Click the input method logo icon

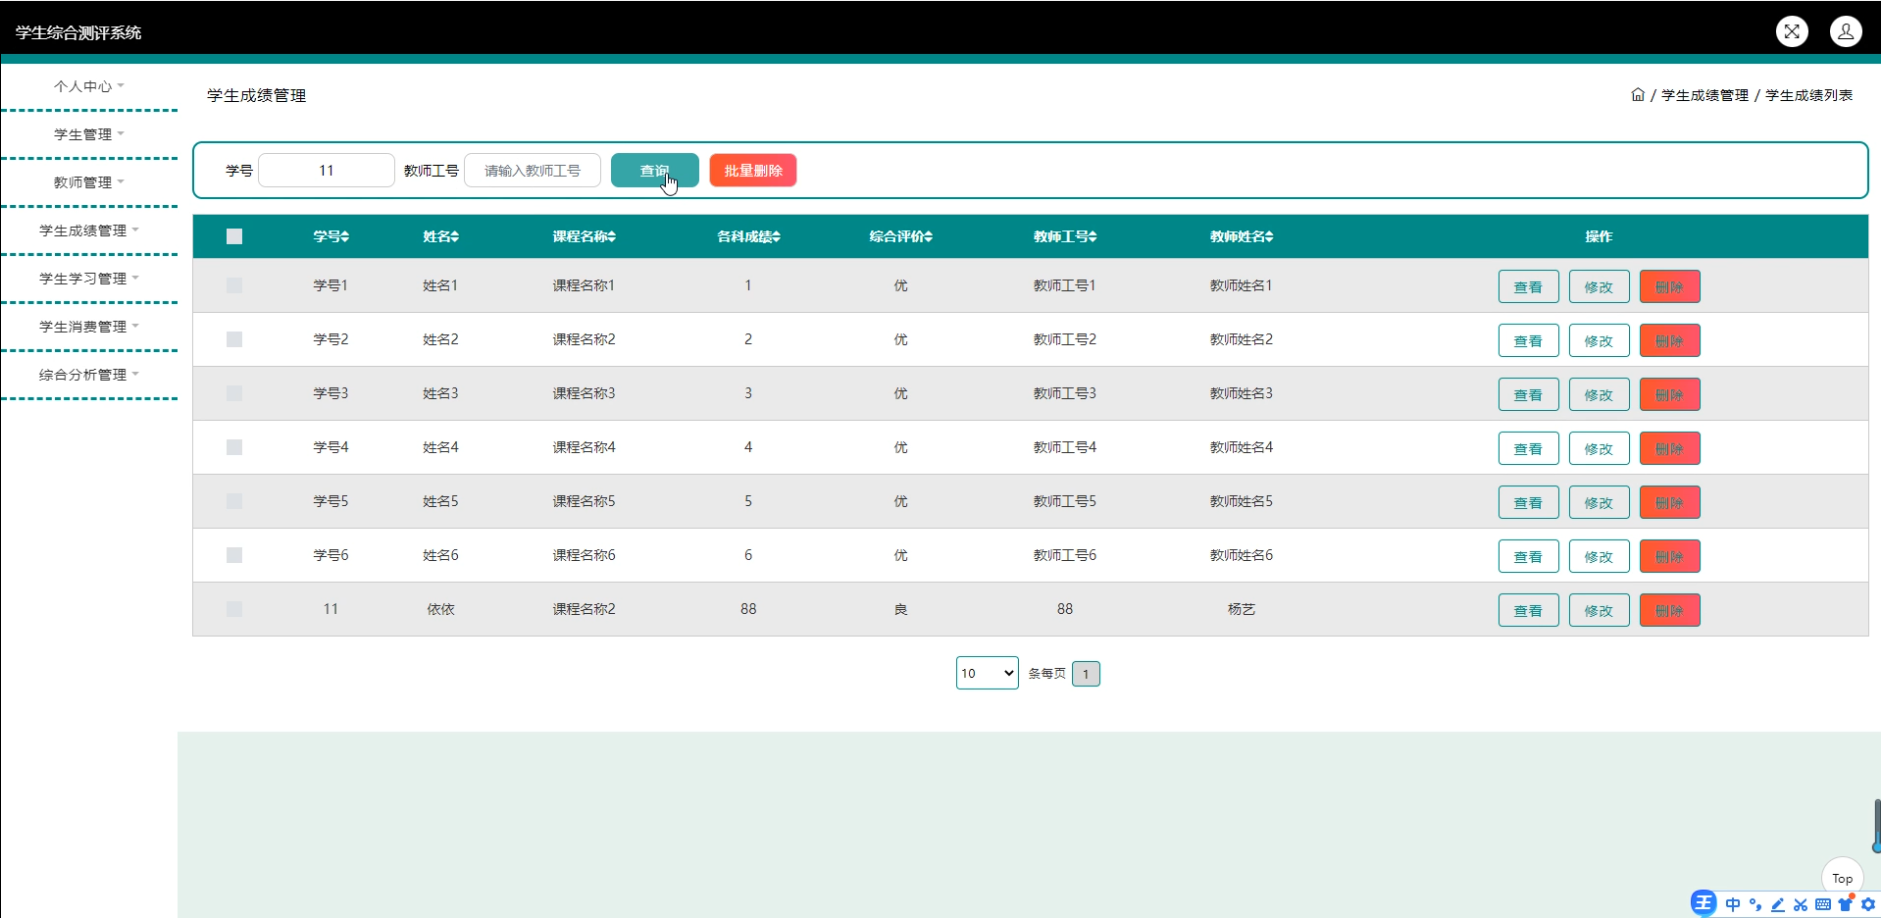click(1703, 903)
